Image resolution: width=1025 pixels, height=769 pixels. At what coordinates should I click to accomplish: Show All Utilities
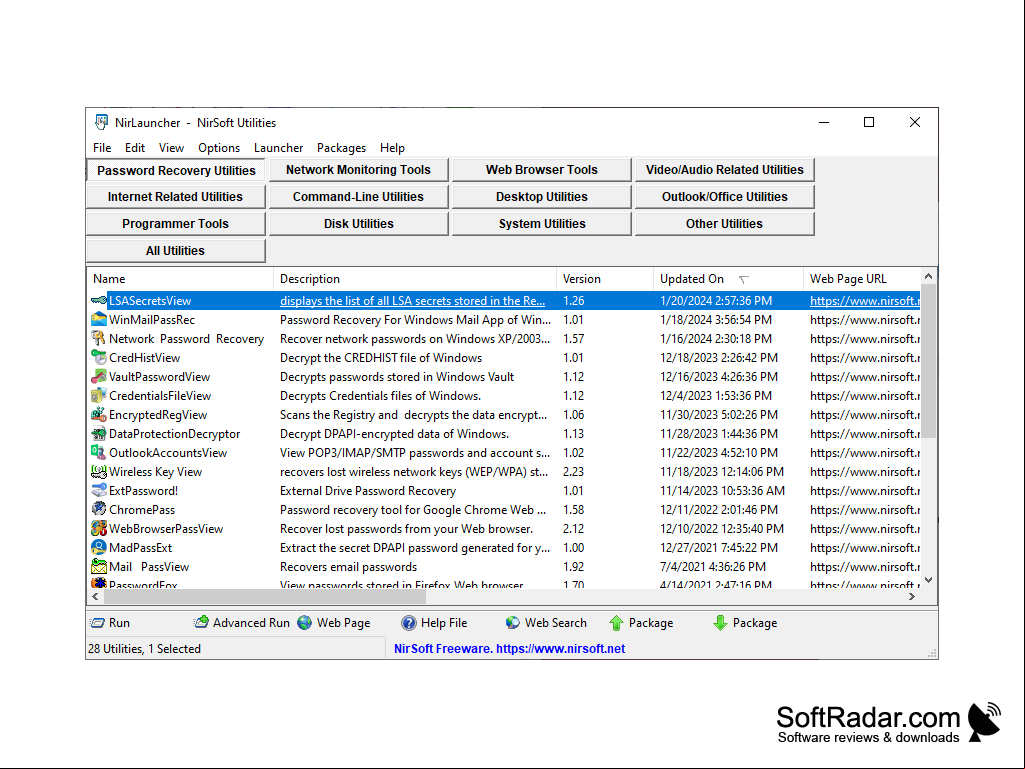(x=175, y=250)
